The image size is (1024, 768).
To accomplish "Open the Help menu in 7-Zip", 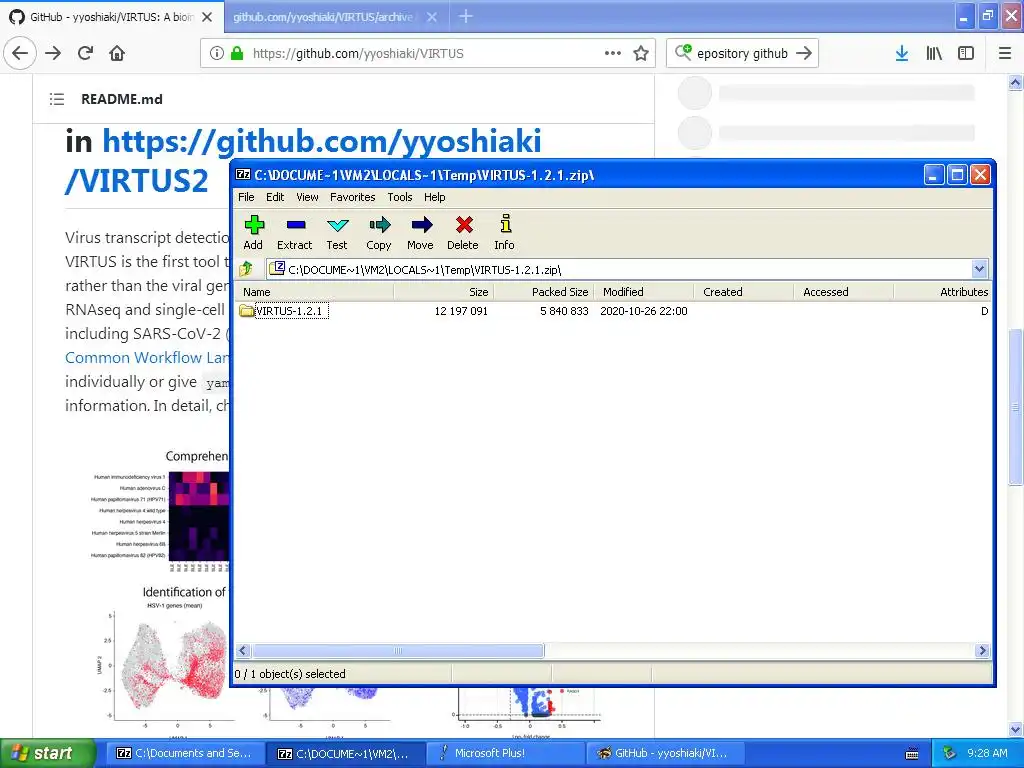I will (434, 197).
